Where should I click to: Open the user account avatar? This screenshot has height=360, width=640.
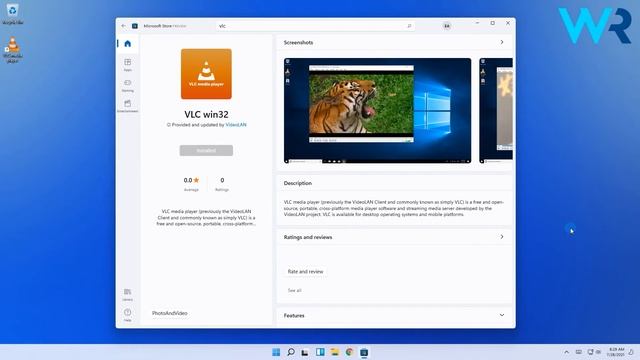tap(447, 26)
